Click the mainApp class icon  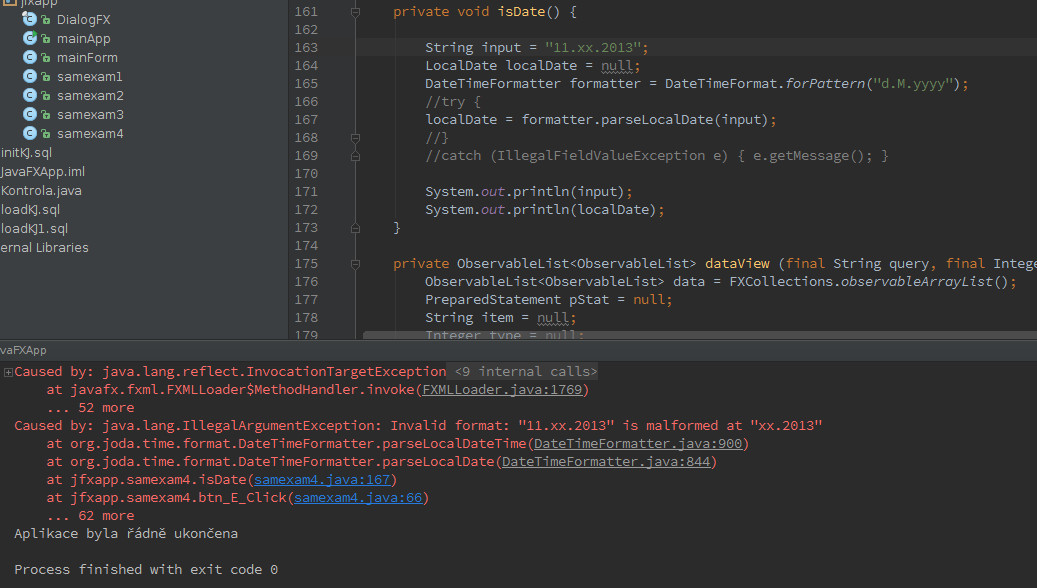30,38
